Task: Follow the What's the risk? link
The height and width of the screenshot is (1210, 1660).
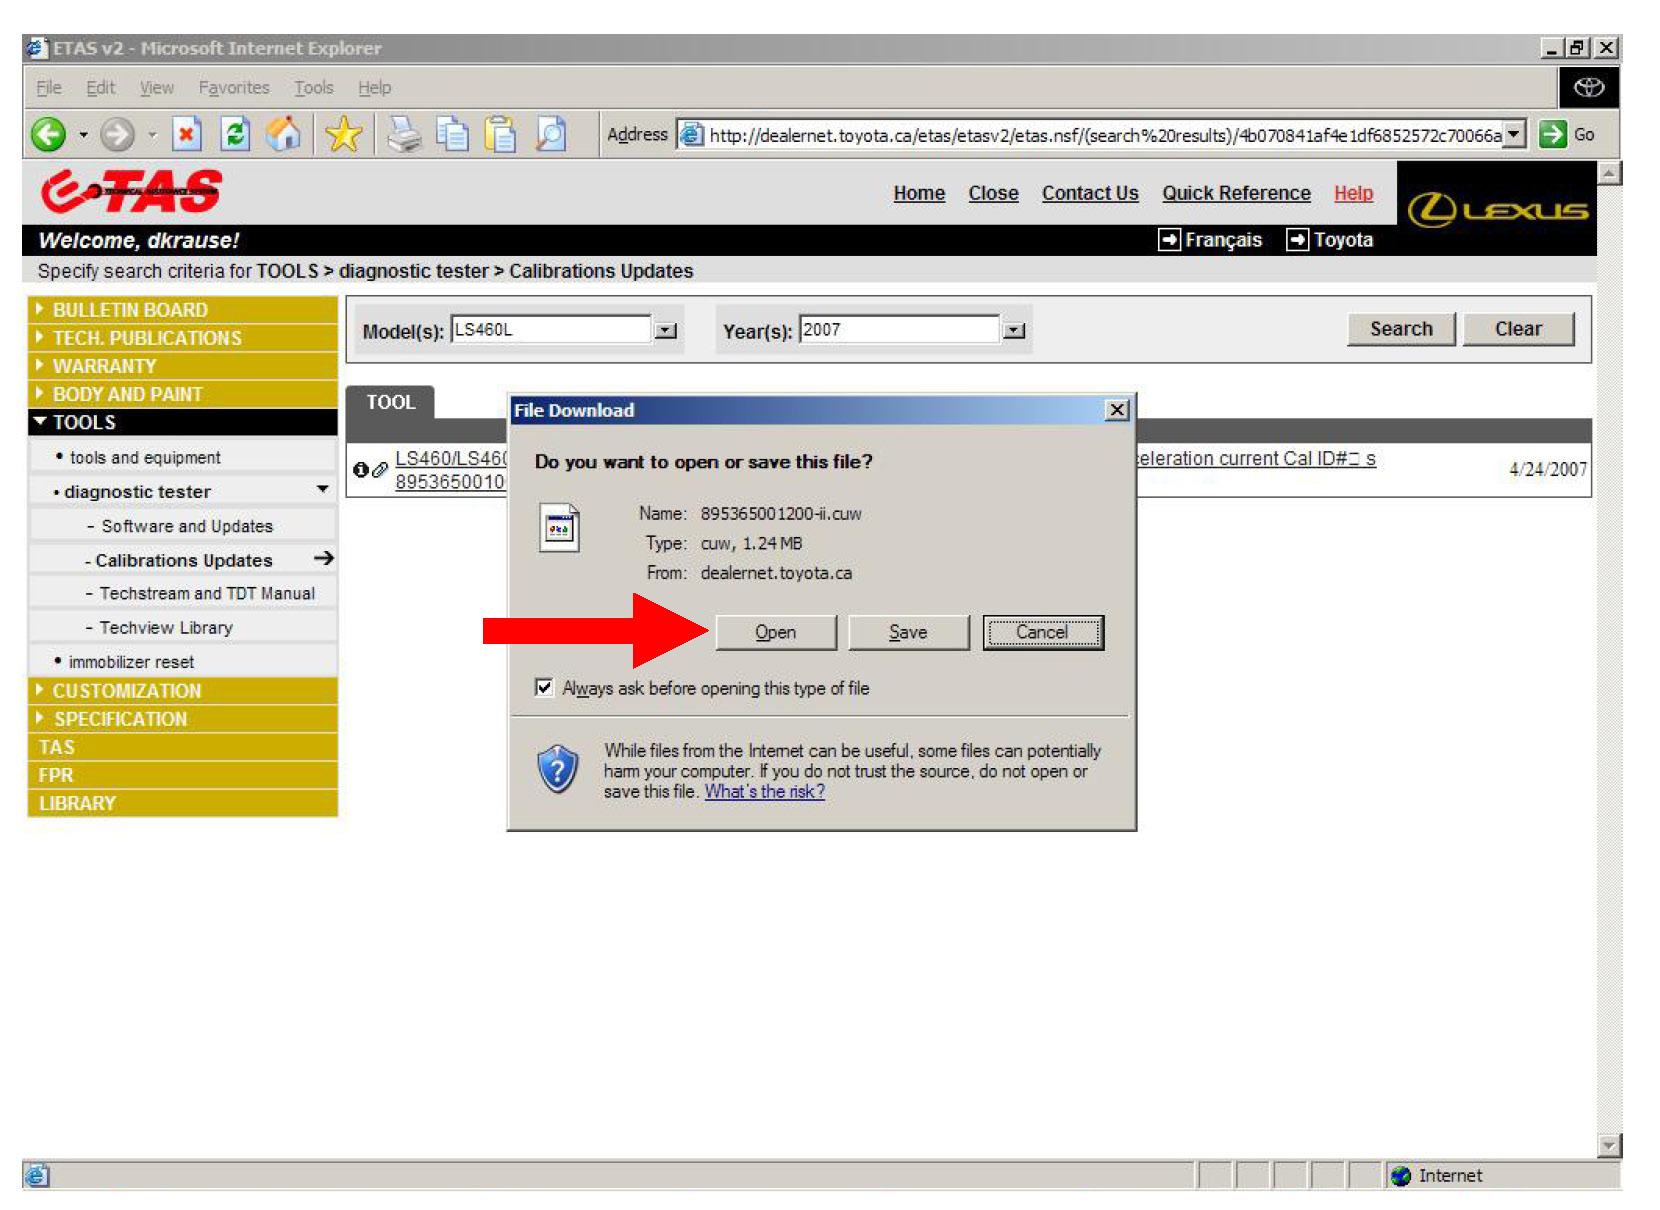Action: [x=764, y=792]
